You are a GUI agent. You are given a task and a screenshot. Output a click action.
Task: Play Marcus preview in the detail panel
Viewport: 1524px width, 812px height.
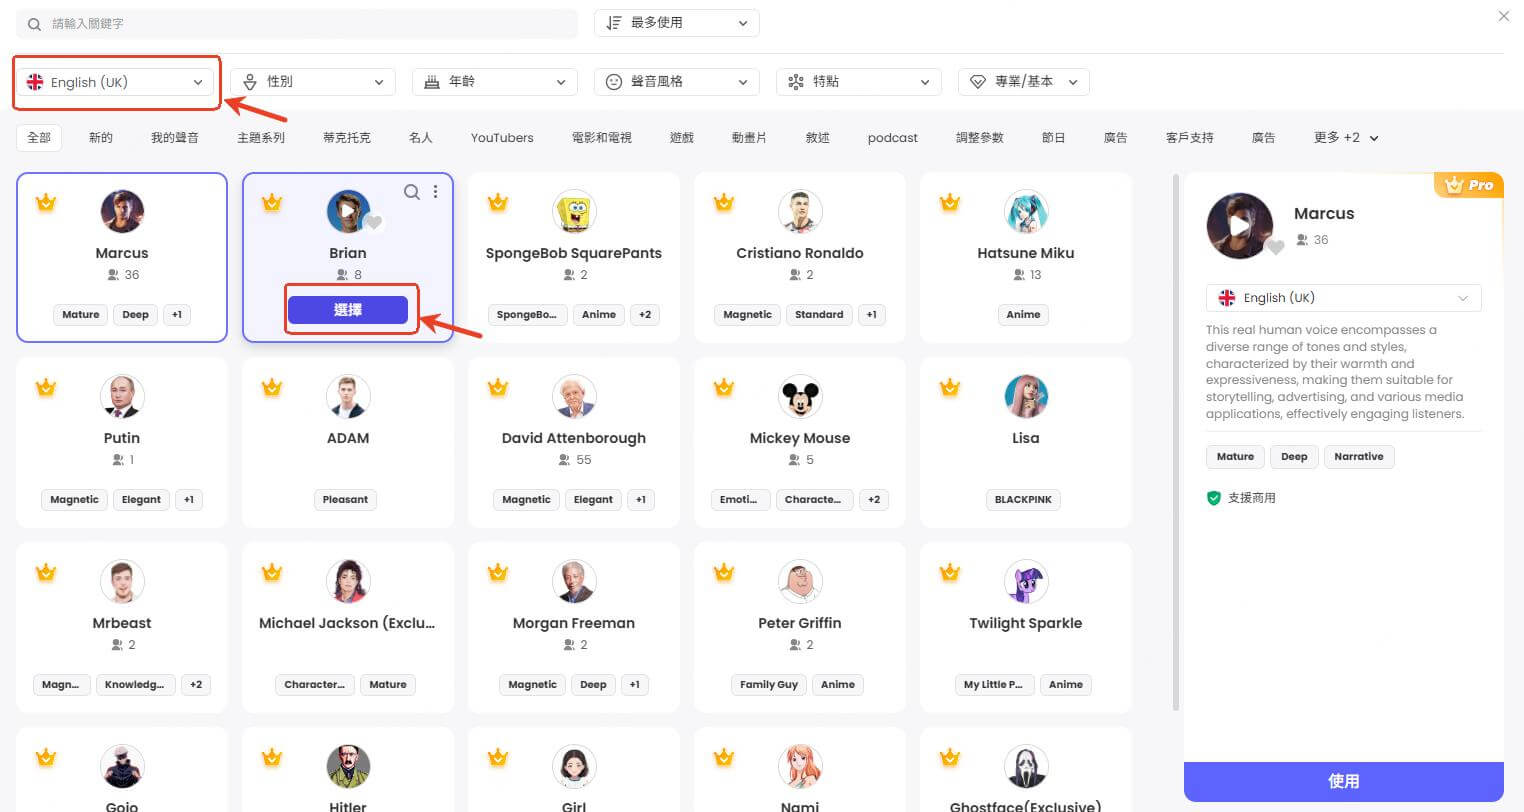pos(1239,226)
